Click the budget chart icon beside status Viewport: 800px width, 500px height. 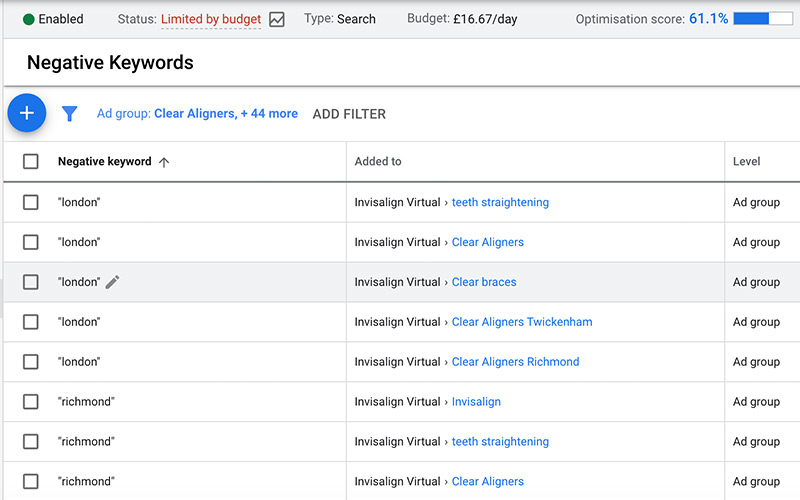pyautogui.click(x=277, y=19)
